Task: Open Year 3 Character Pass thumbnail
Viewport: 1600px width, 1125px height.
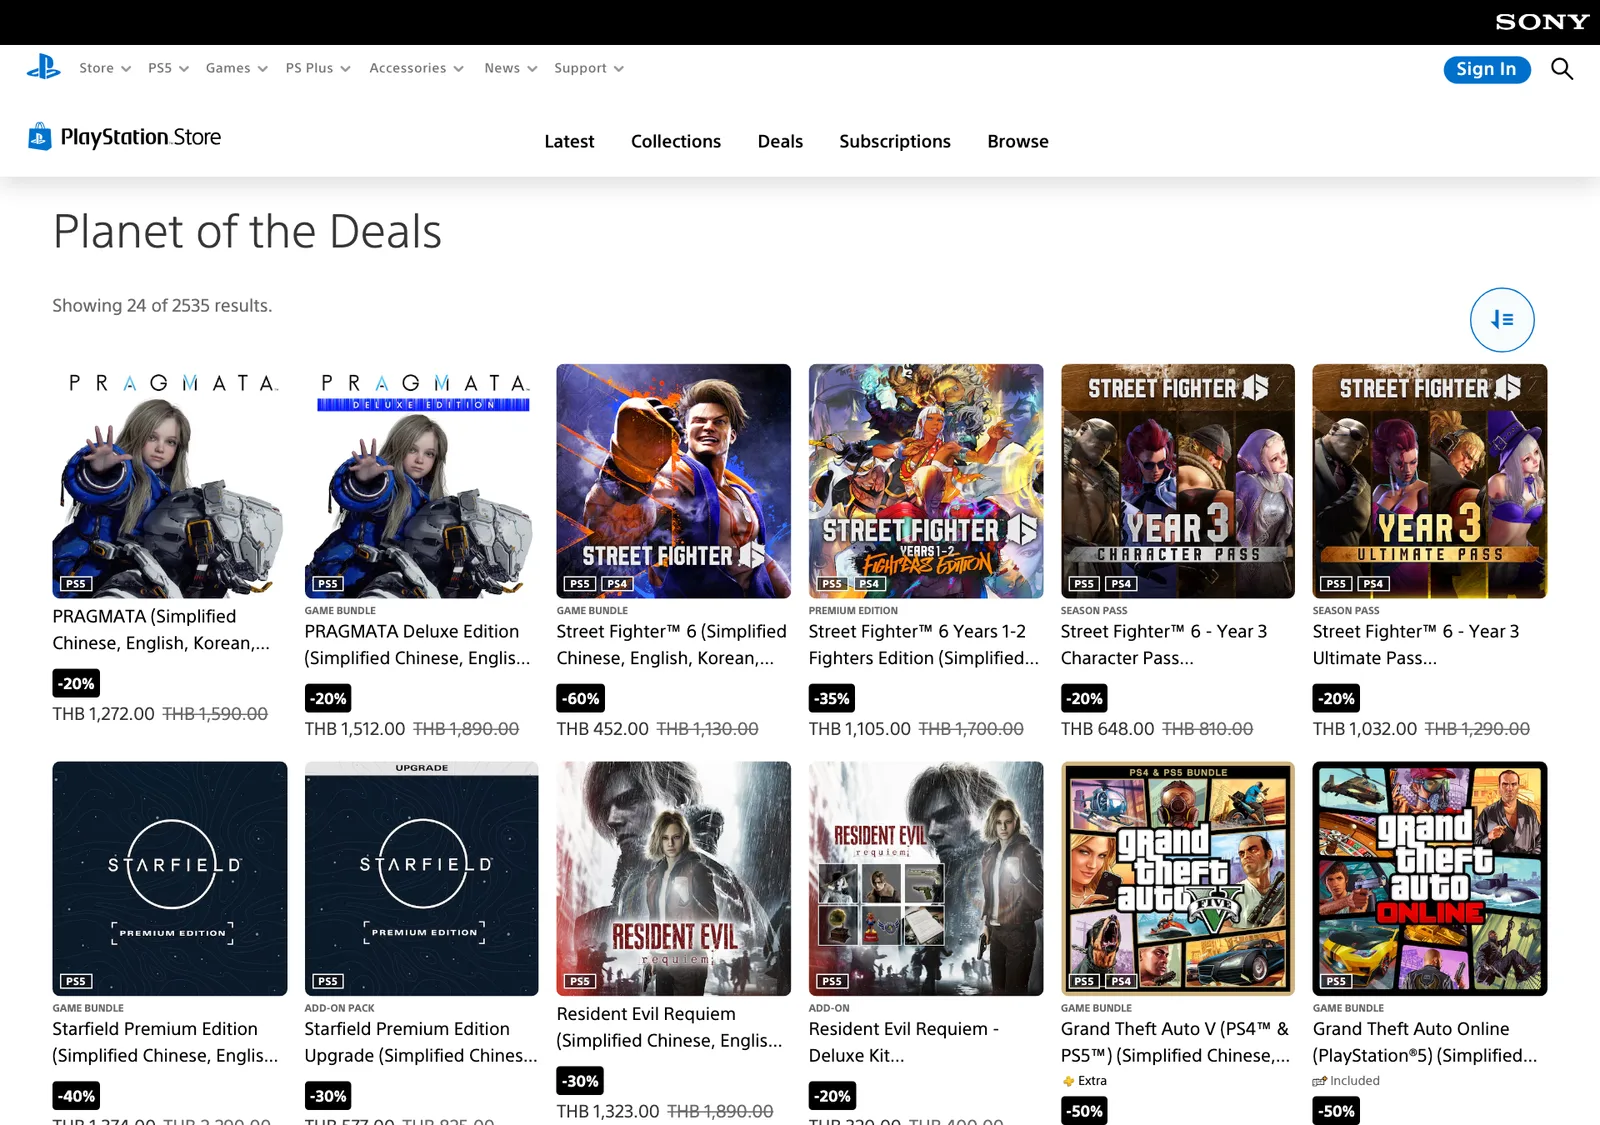Action: (1177, 481)
